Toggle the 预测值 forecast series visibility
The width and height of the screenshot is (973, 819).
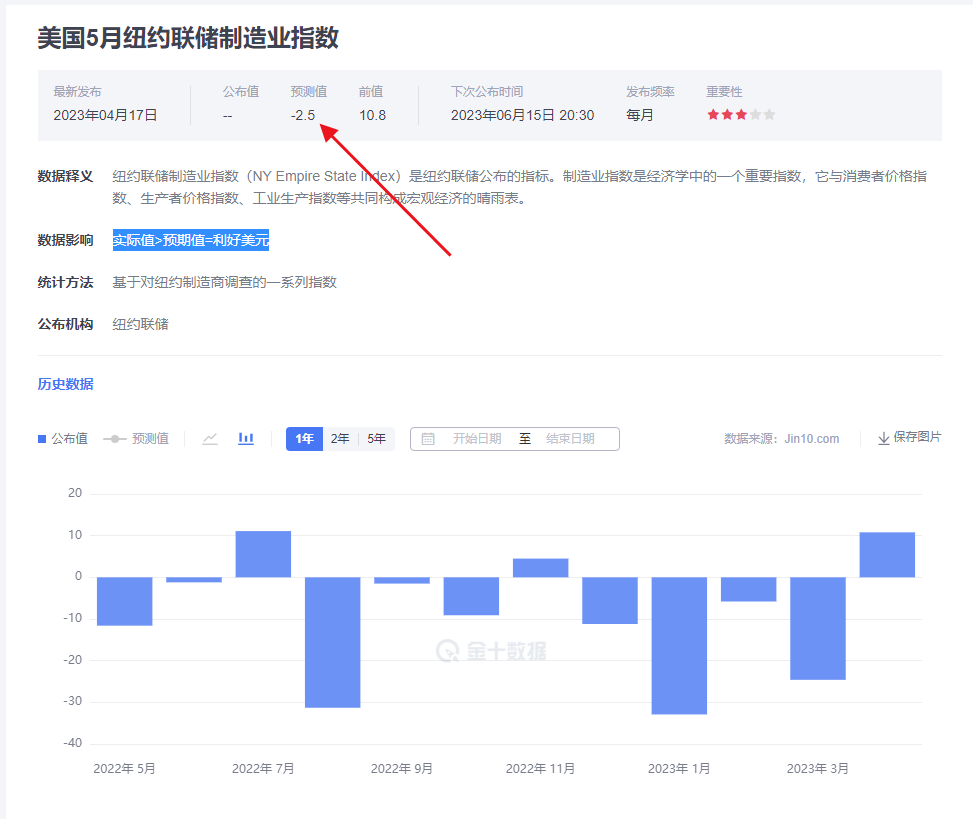[x=149, y=438]
